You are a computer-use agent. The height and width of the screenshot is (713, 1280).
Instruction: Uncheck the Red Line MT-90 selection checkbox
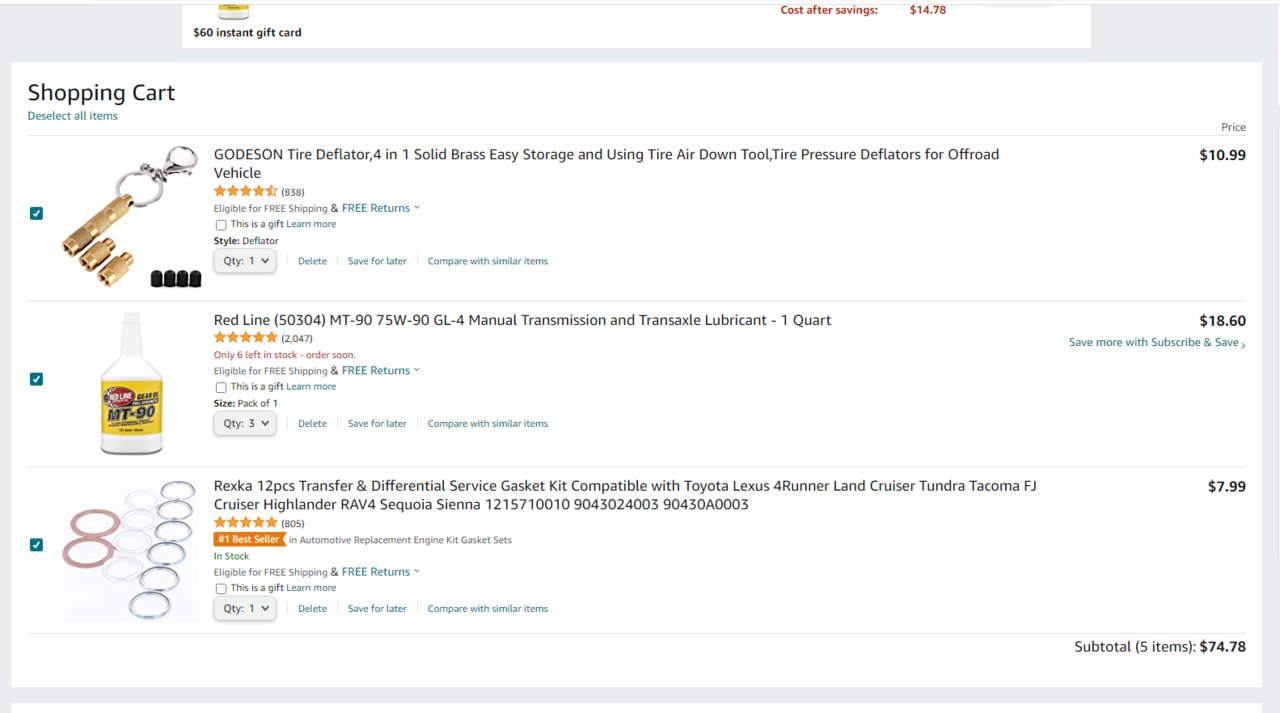[x=37, y=379]
